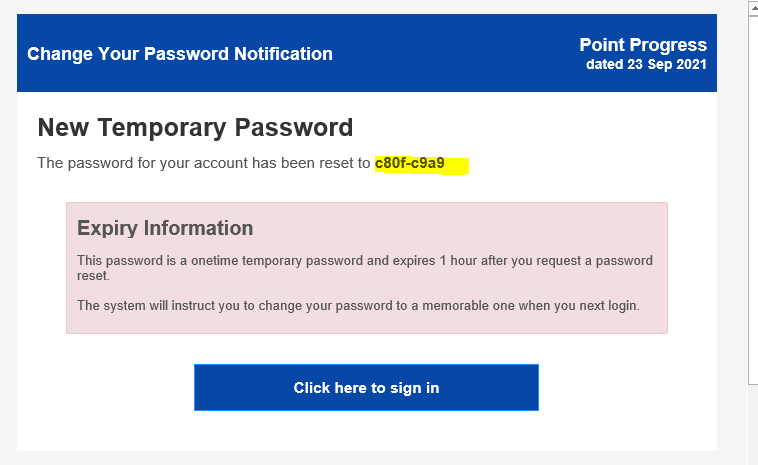This screenshot has width=758, height=465.
Task: Click the 'Point Progress' brand name
Action: click(x=643, y=44)
